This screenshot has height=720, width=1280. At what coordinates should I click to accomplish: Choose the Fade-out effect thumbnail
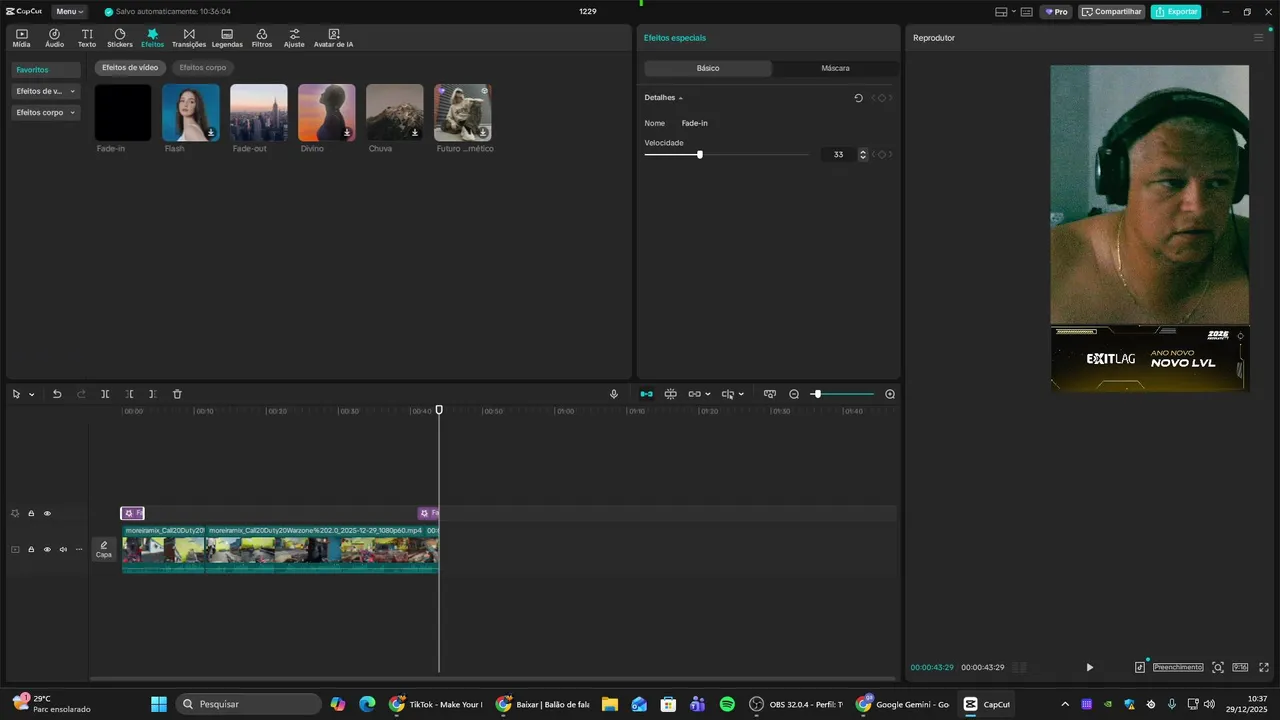(259, 112)
